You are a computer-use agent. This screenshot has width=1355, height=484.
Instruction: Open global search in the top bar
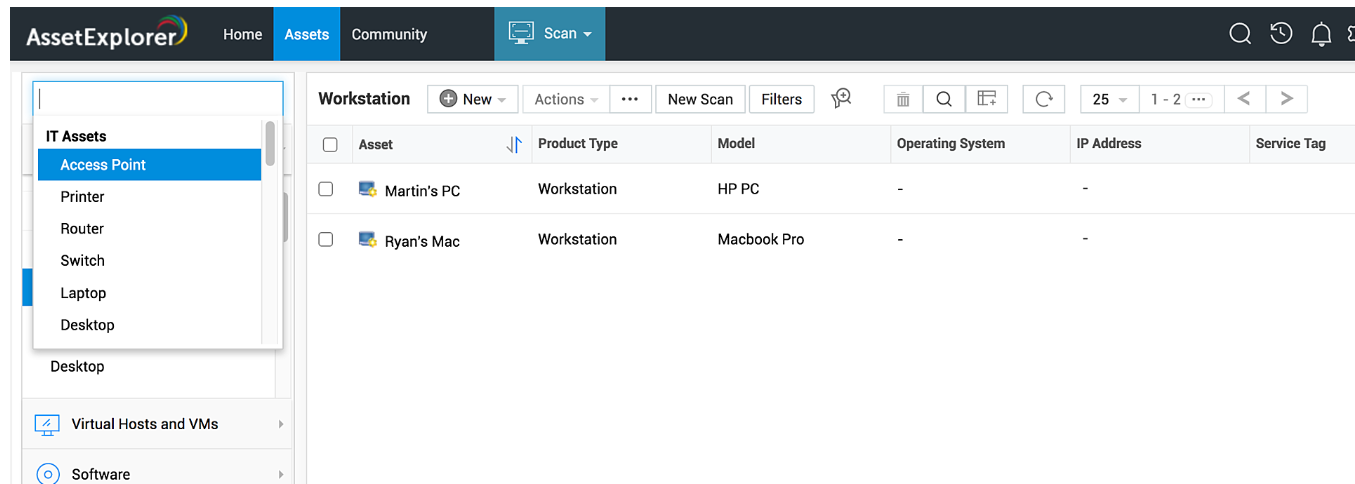(1240, 34)
